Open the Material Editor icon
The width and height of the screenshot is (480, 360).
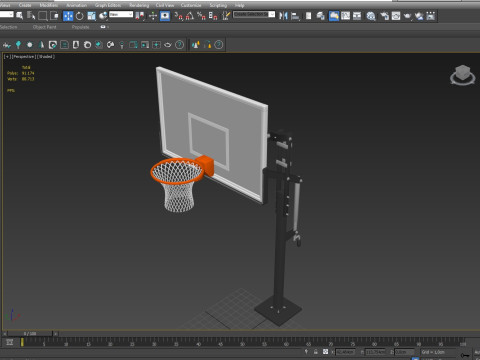point(371,16)
